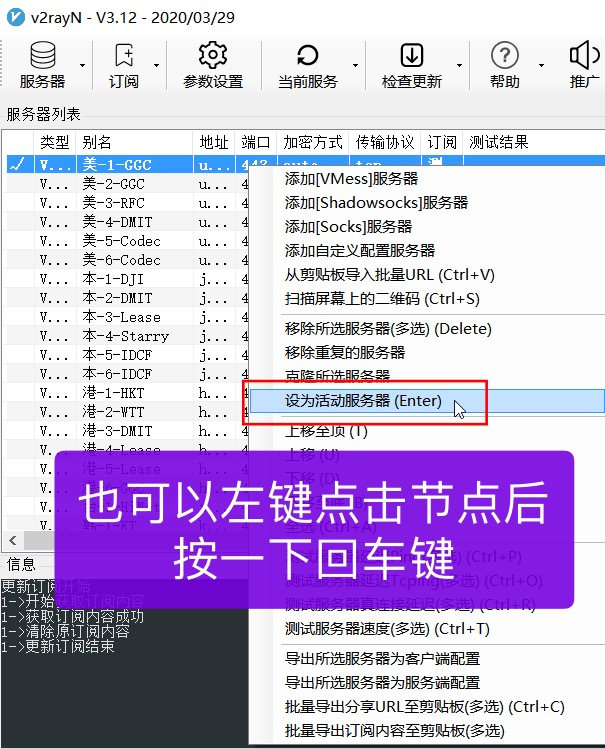Select server row 港-3-DMIT
Screen dimensions: 605x749
pos(117,431)
